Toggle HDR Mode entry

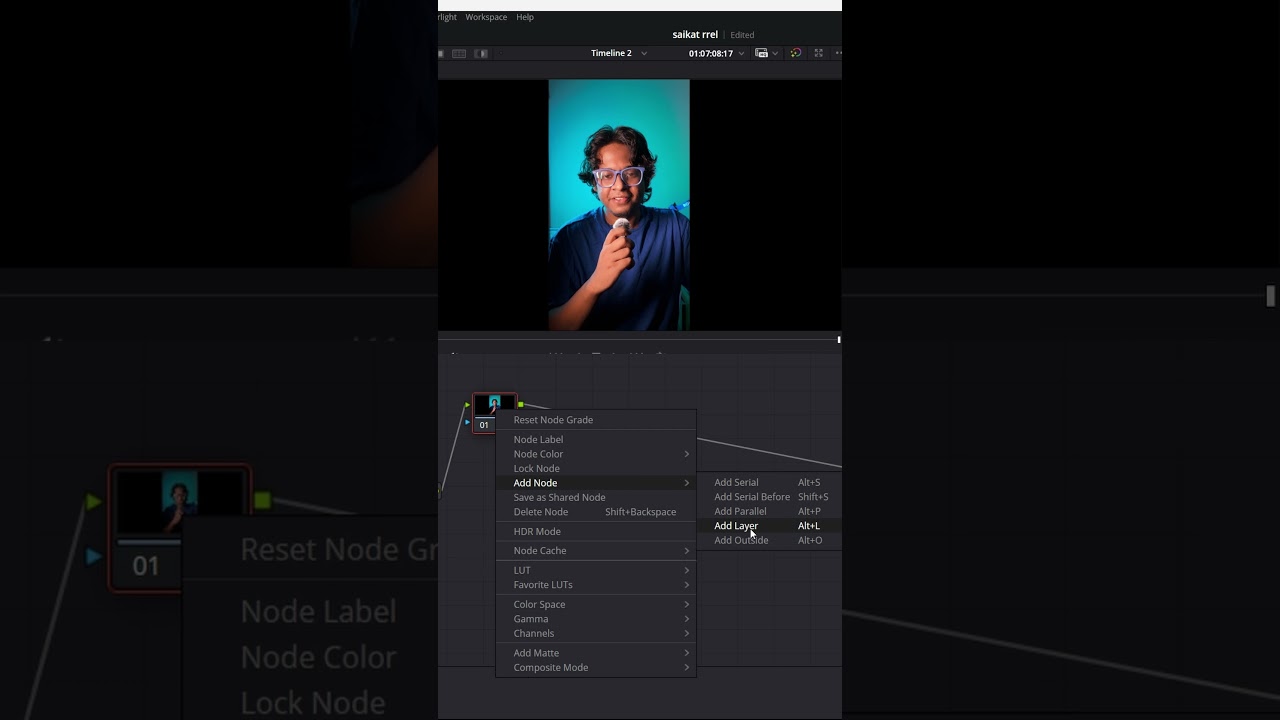click(596, 531)
